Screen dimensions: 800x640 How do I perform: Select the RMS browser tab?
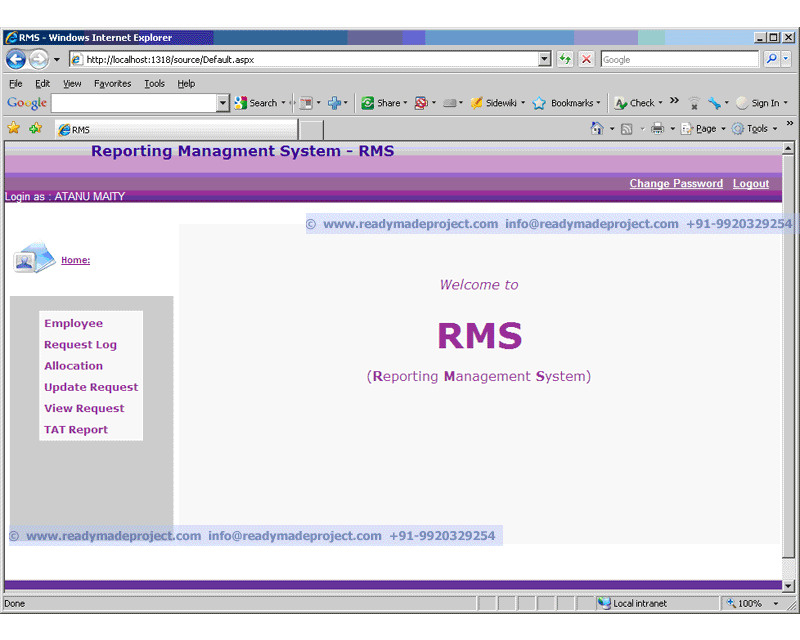pos(176,130)
